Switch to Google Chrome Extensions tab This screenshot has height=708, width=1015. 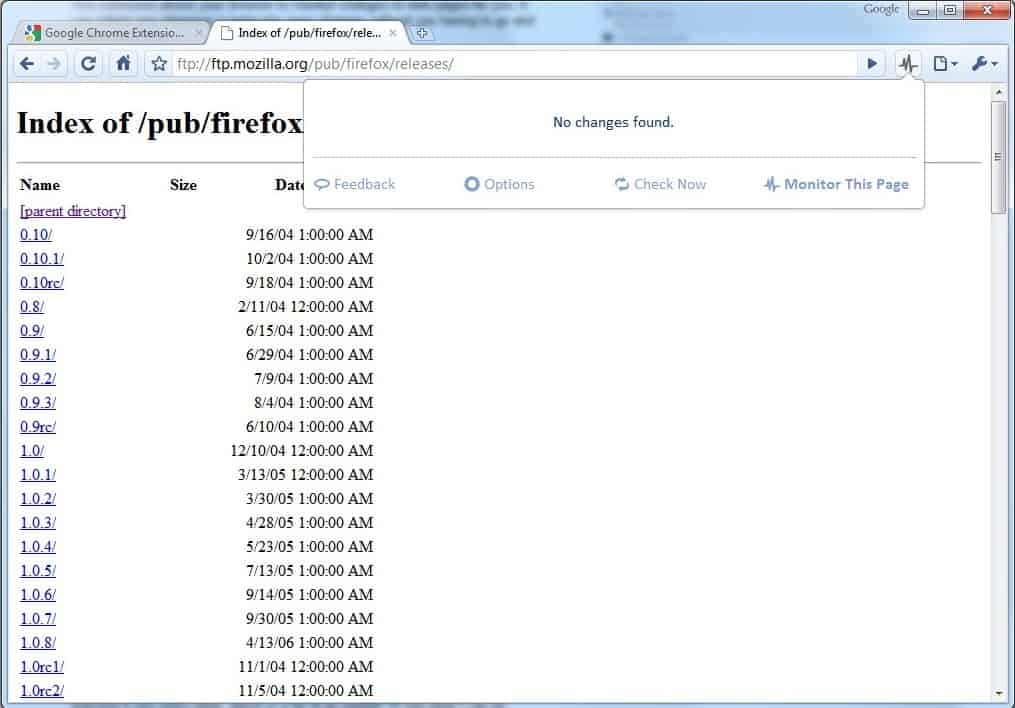(114, 33)
